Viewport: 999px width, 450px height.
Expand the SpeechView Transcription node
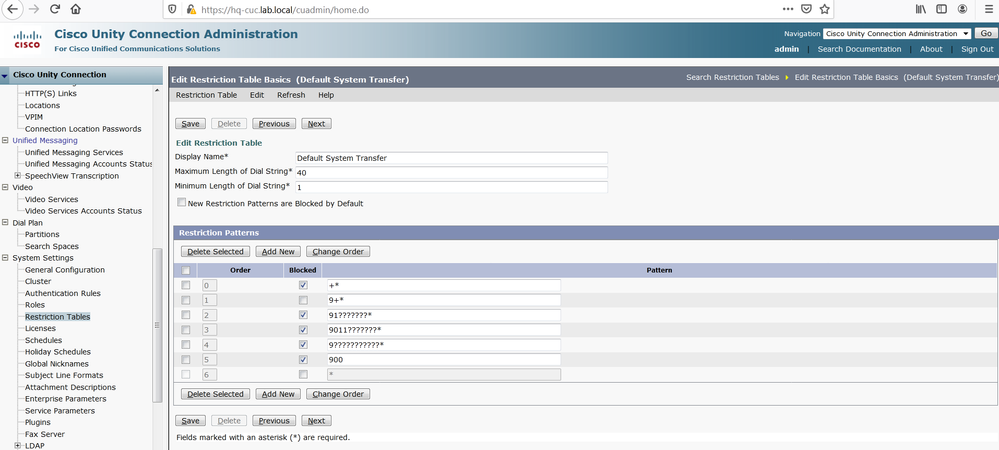18,176
